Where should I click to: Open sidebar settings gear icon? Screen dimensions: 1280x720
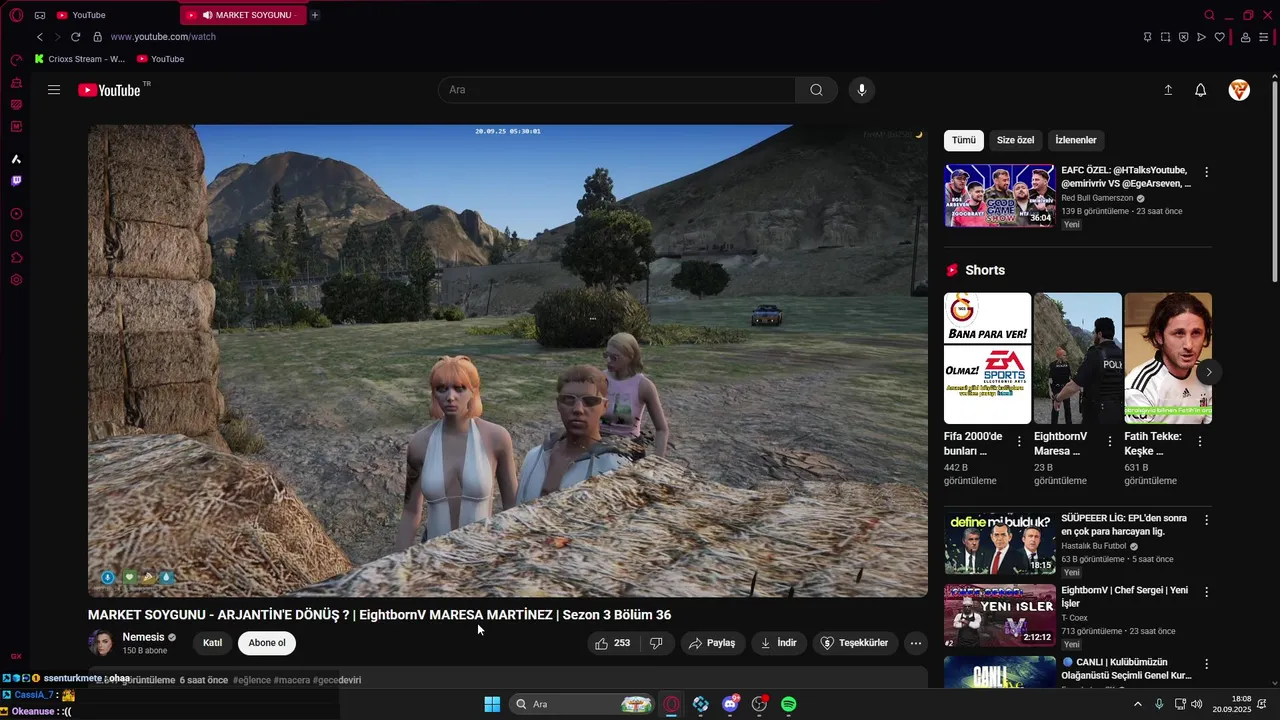16,280
